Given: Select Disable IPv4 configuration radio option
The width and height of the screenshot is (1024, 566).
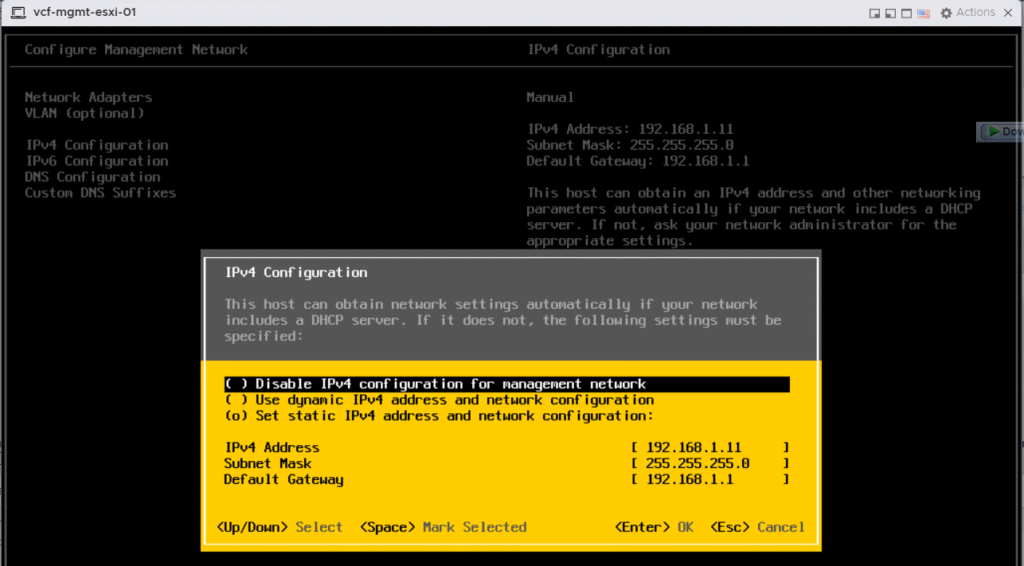Looking at the screenshot, I should [x=235, y=384].
